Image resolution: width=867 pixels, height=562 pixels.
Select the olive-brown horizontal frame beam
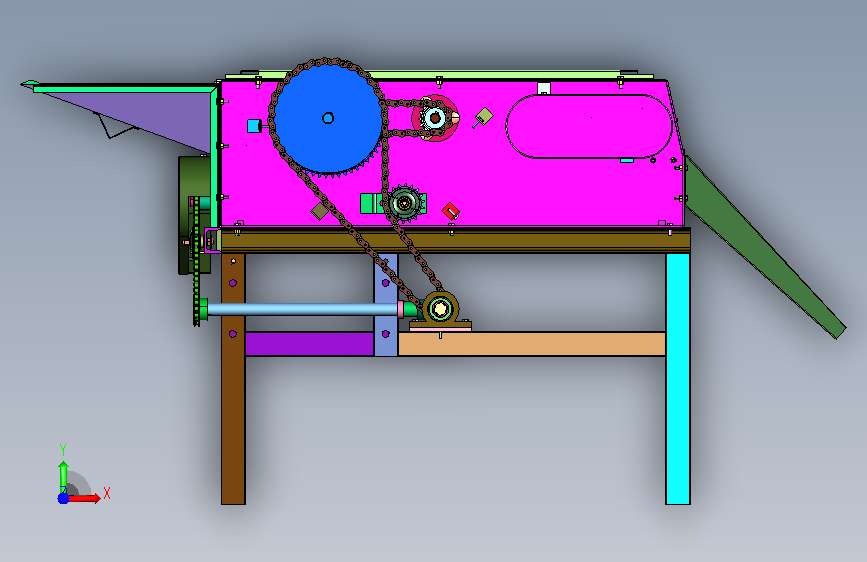pyautogui.click(x=455, y=241)
